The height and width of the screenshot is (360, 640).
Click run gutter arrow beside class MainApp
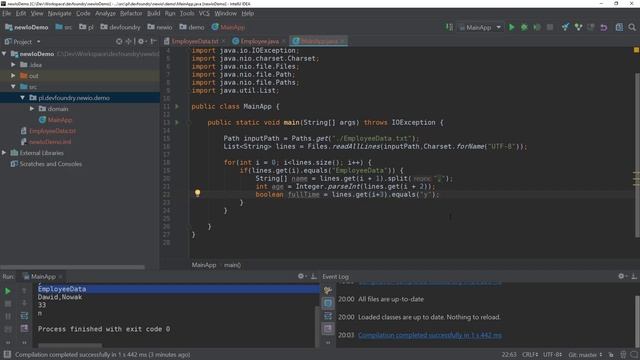point(177,107)
